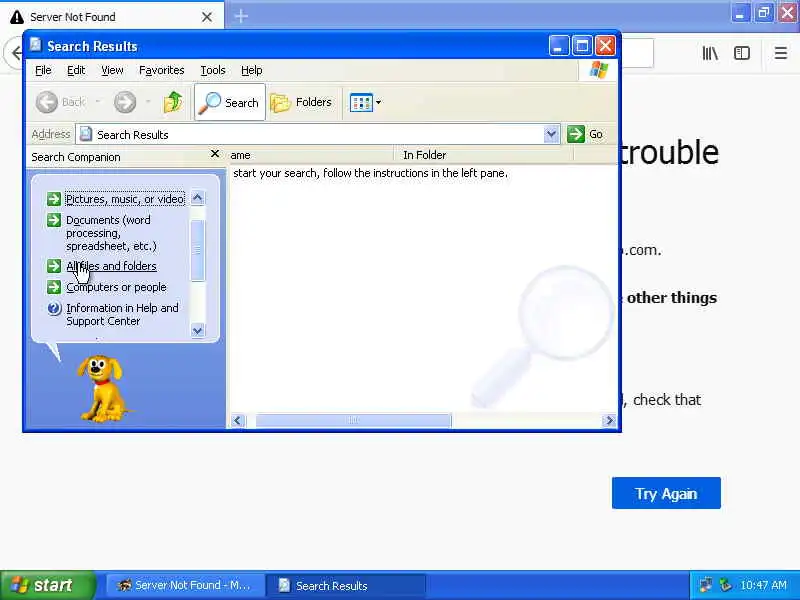
Task: Click the results horizontal scroll right arrow
Action: (x=609, y=421)
